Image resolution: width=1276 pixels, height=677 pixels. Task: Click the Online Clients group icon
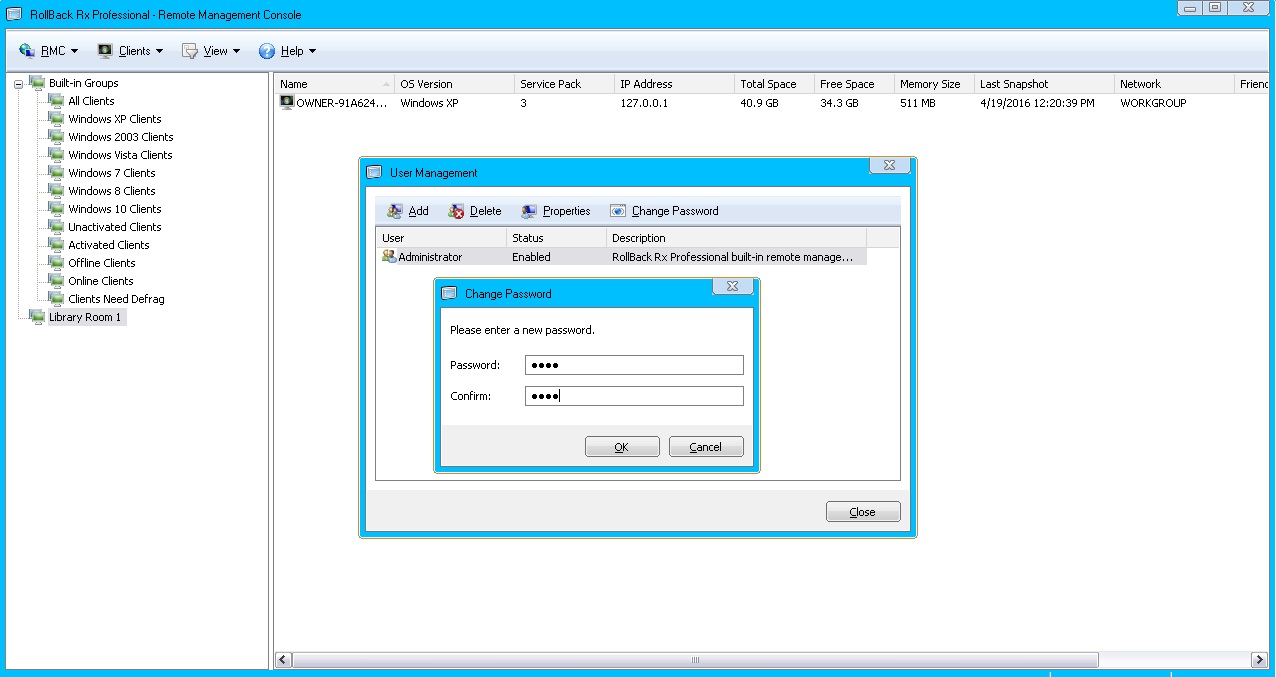pos(56,281)
